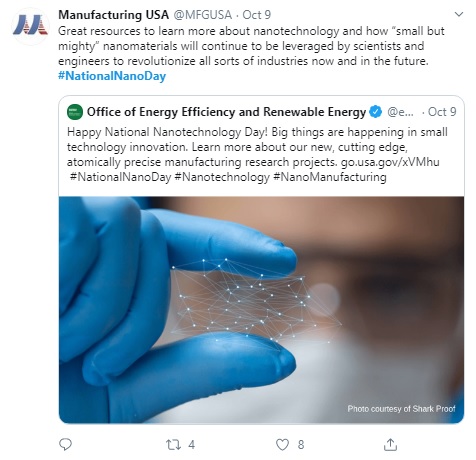Click the #NanoManufacturing hashtag
This screenshot has width=476, height=460.
coord(330,177)
